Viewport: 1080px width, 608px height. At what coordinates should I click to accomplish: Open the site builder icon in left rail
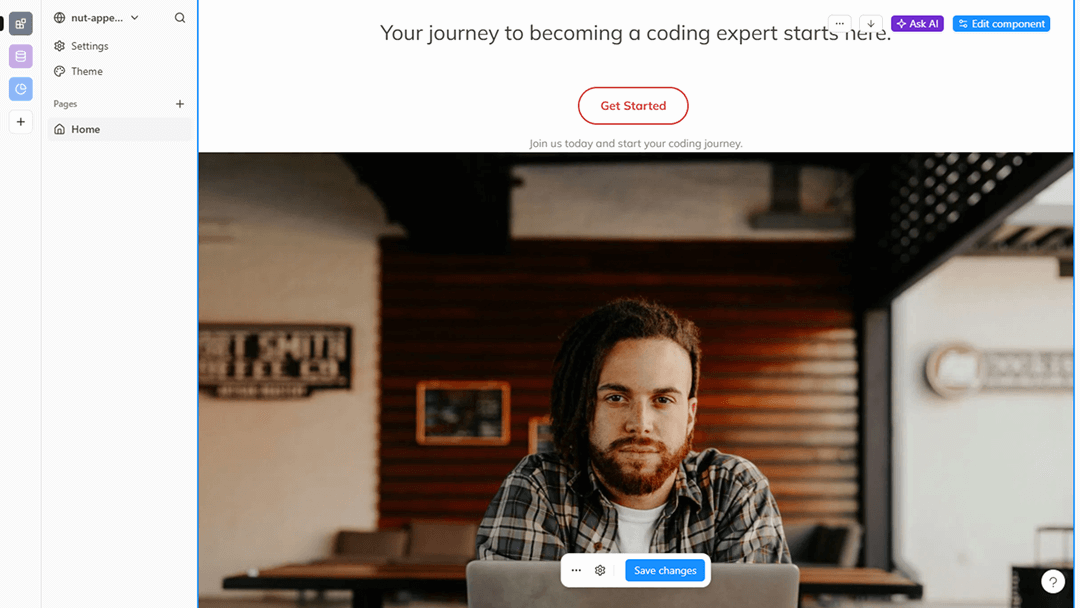[21, 23]
